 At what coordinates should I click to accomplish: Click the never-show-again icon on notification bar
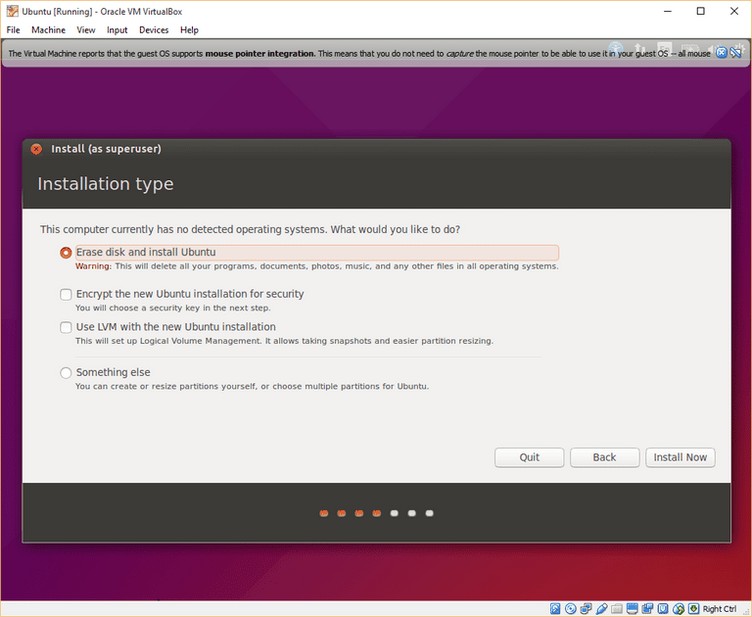(x=736, y=53)
